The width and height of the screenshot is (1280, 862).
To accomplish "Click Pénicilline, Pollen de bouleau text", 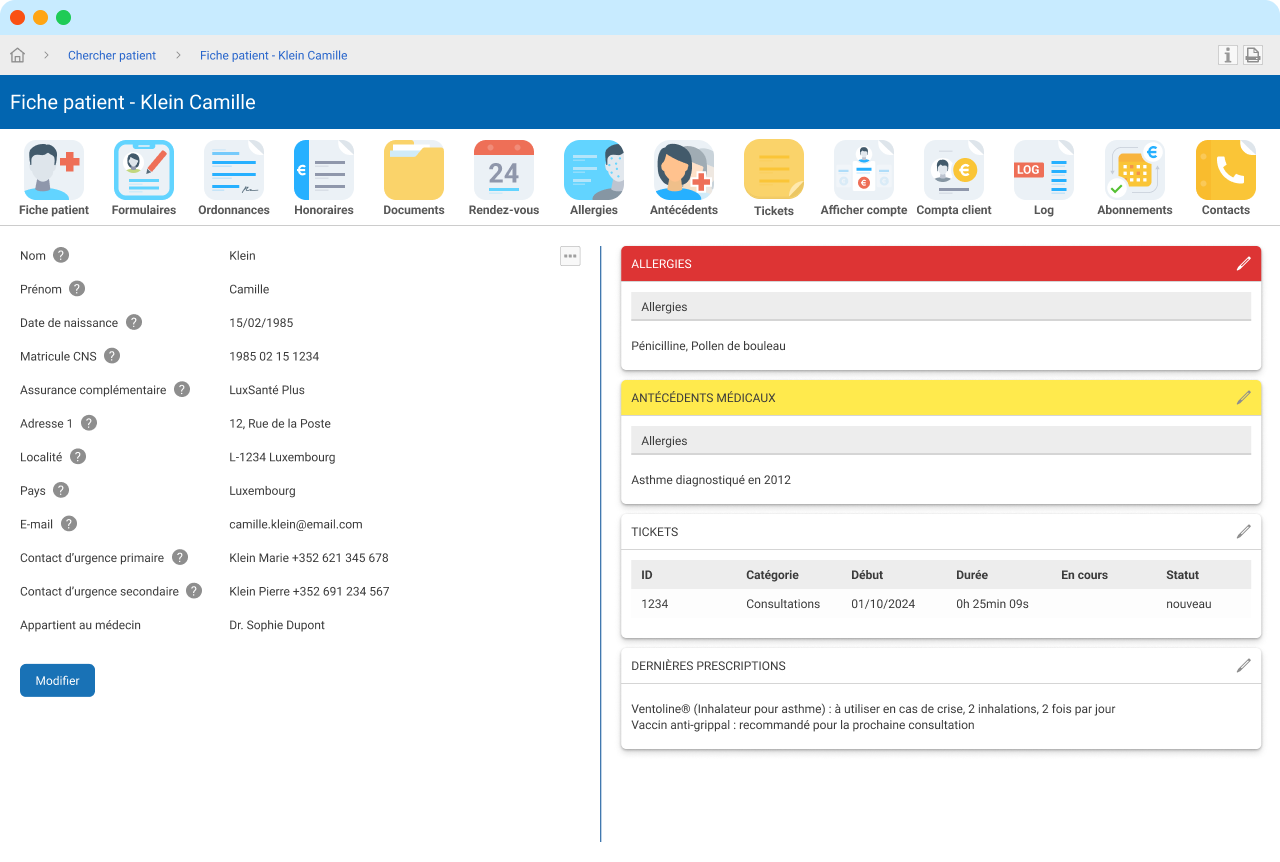I will pyautogui.click(x=708, y=346).
